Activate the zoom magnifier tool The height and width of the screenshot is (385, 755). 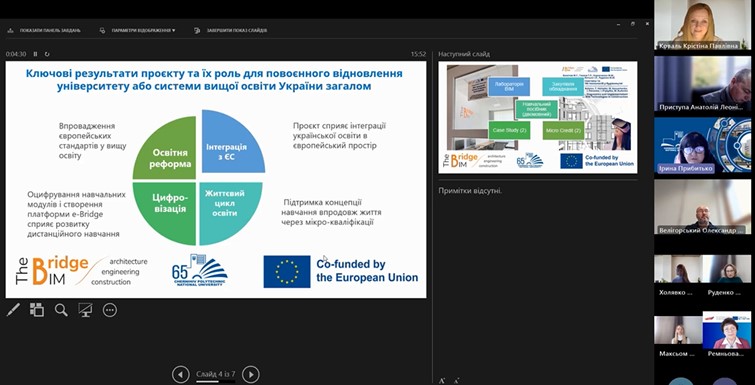point(61,310)
